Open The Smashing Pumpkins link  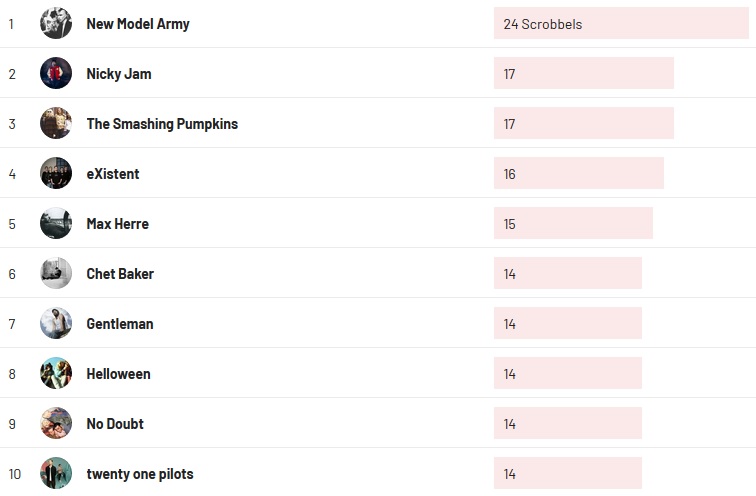pos(162,124)
